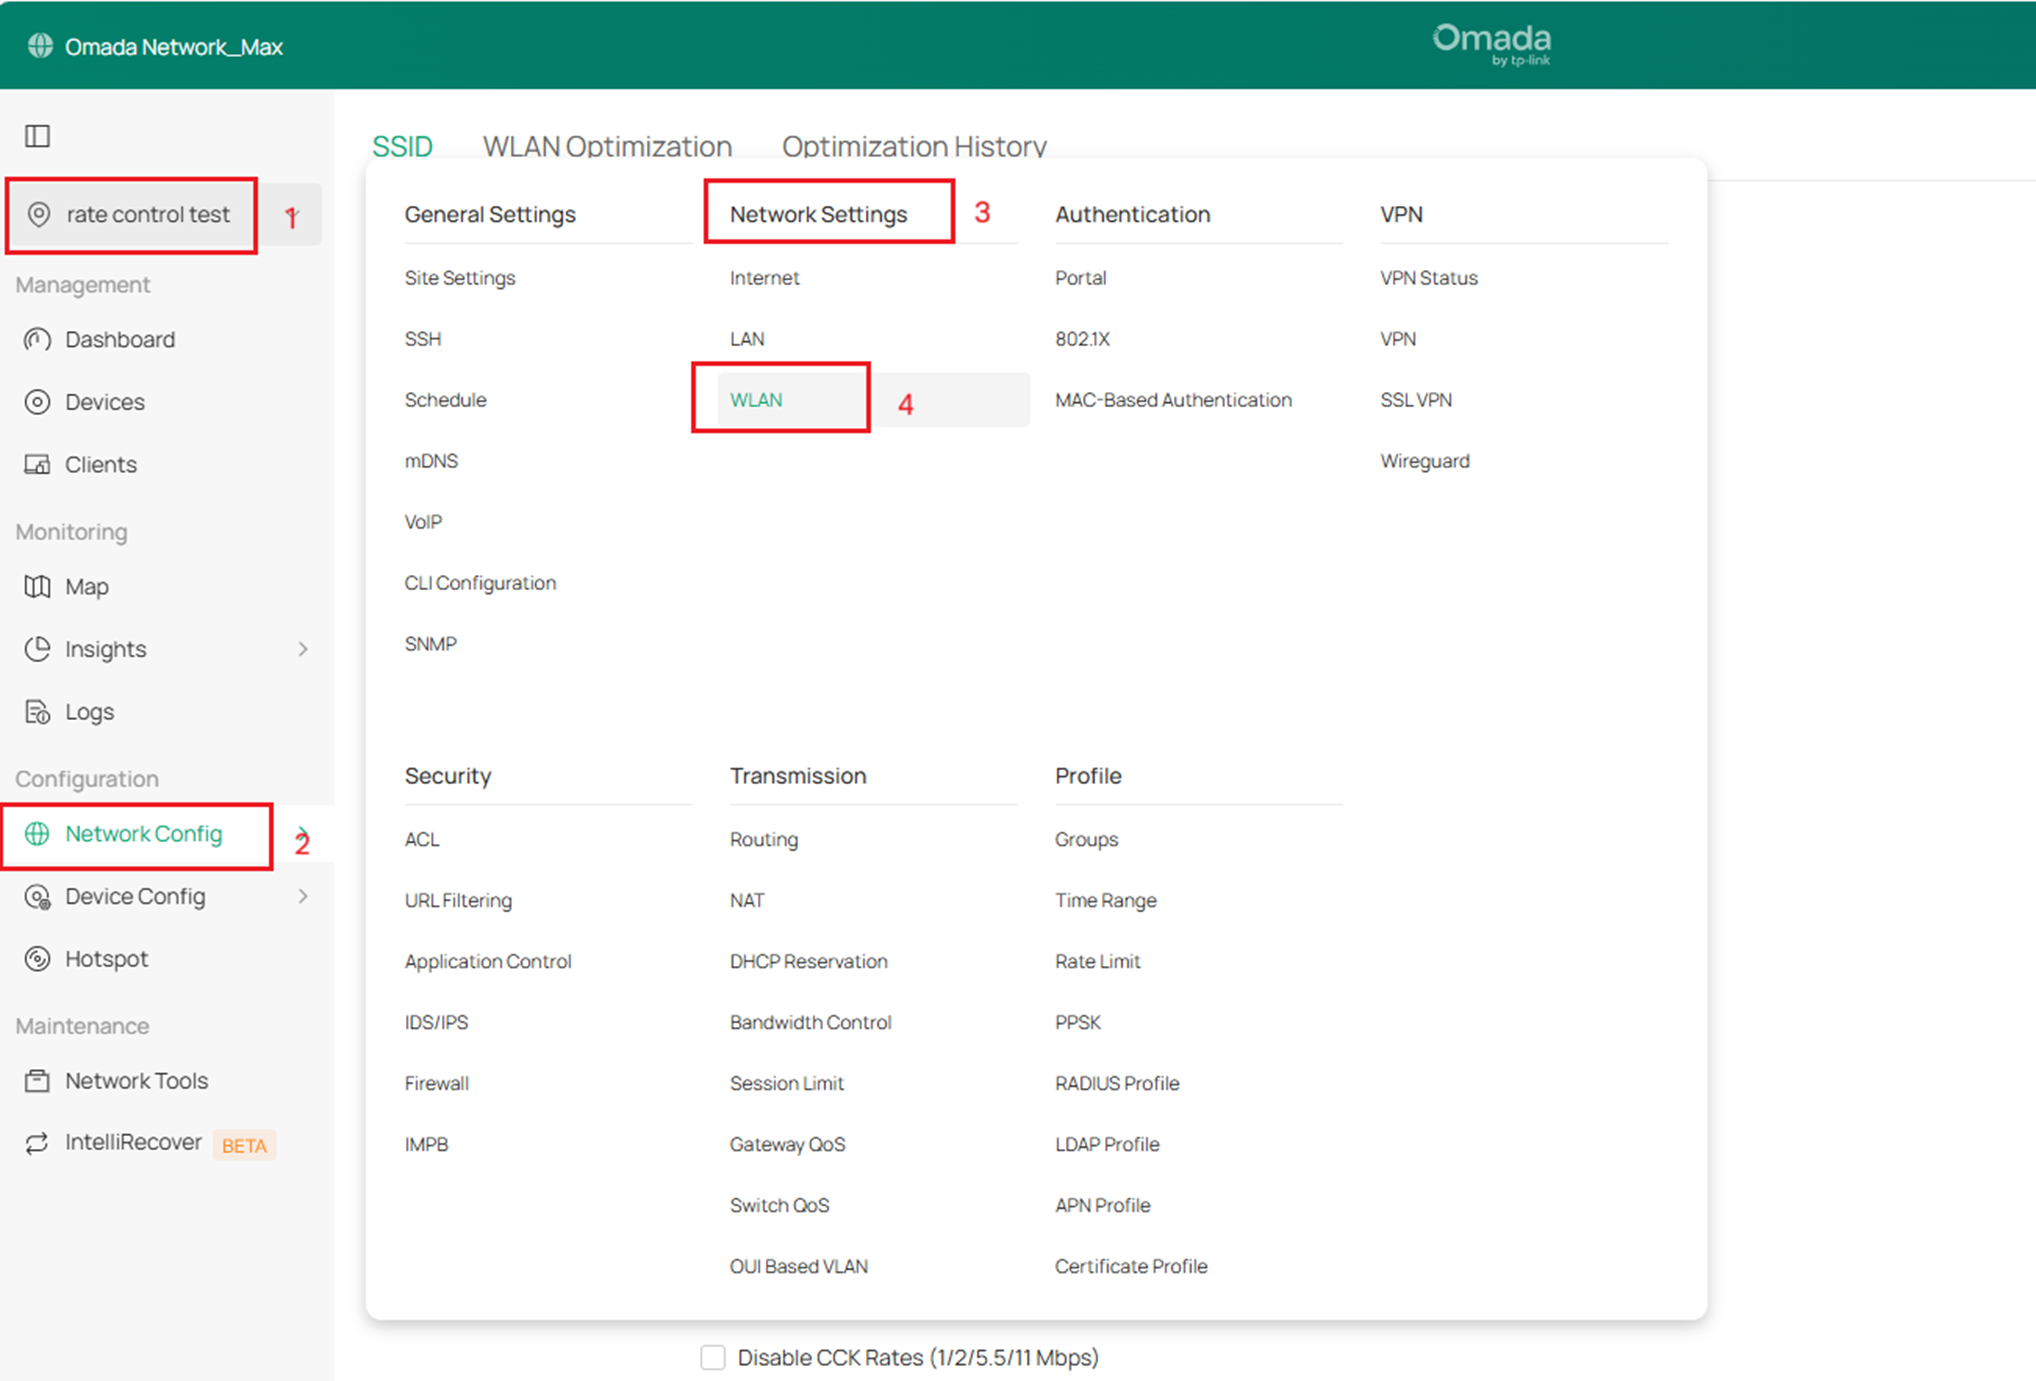This screenshot has height=1381, width=2036.
Task: Open MAC-Based Authentication settings
Action: pos(1173,399)
